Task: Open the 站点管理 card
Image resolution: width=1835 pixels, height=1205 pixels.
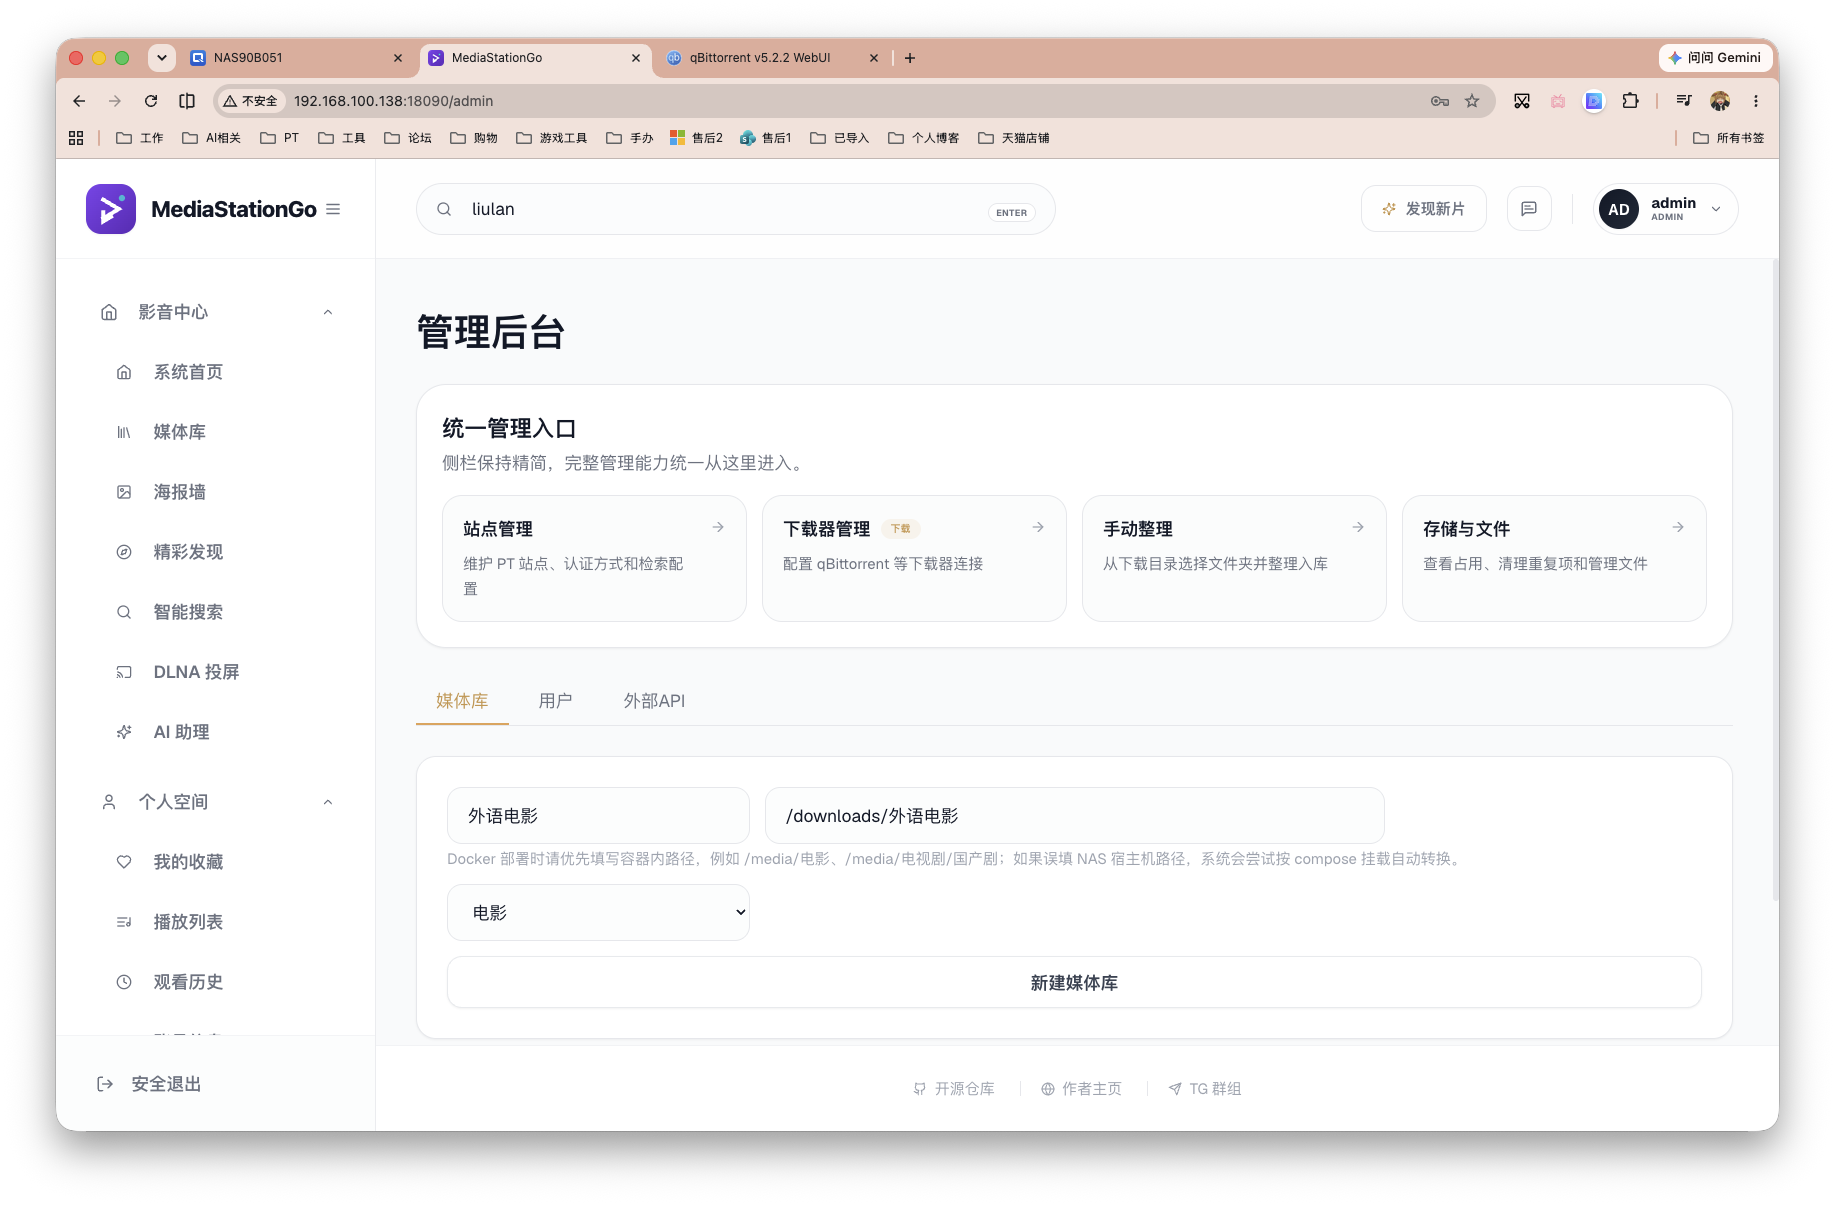Action: pyautogui.click(x=594, y=558)
